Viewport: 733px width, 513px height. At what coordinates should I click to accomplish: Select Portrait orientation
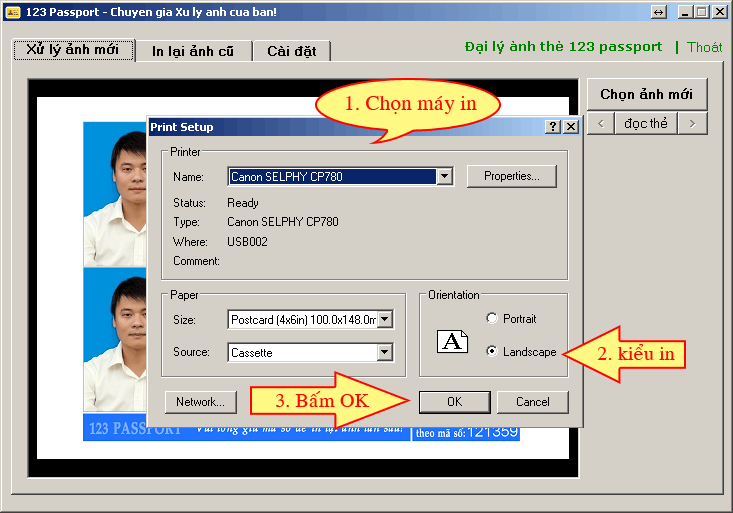(491, 319)
